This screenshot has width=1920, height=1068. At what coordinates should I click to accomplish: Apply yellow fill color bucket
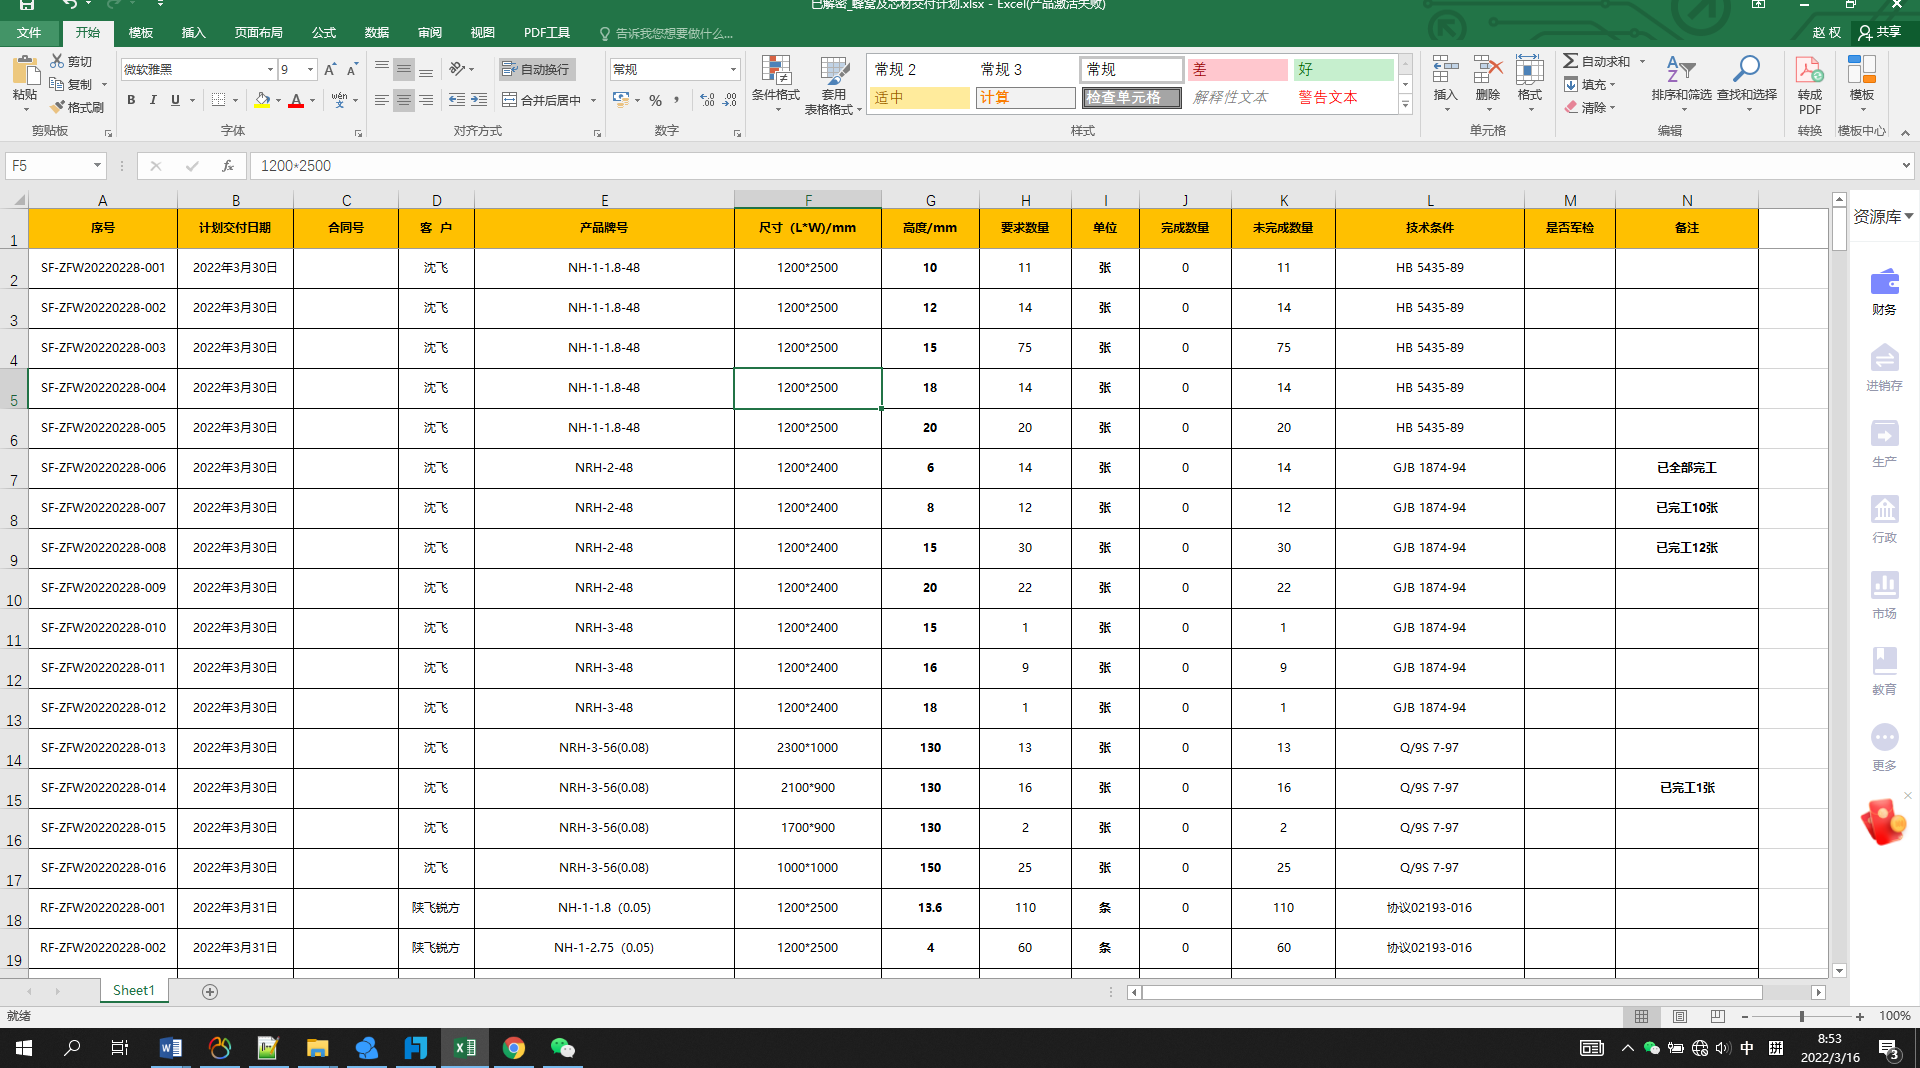262,100
